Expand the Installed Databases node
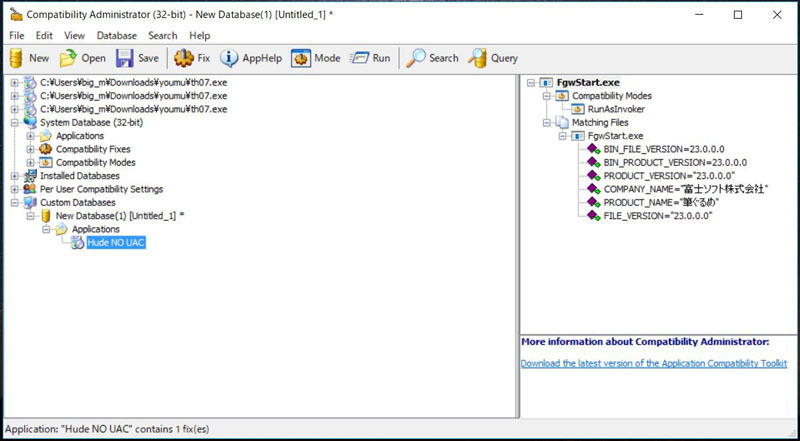 (14, 176)
